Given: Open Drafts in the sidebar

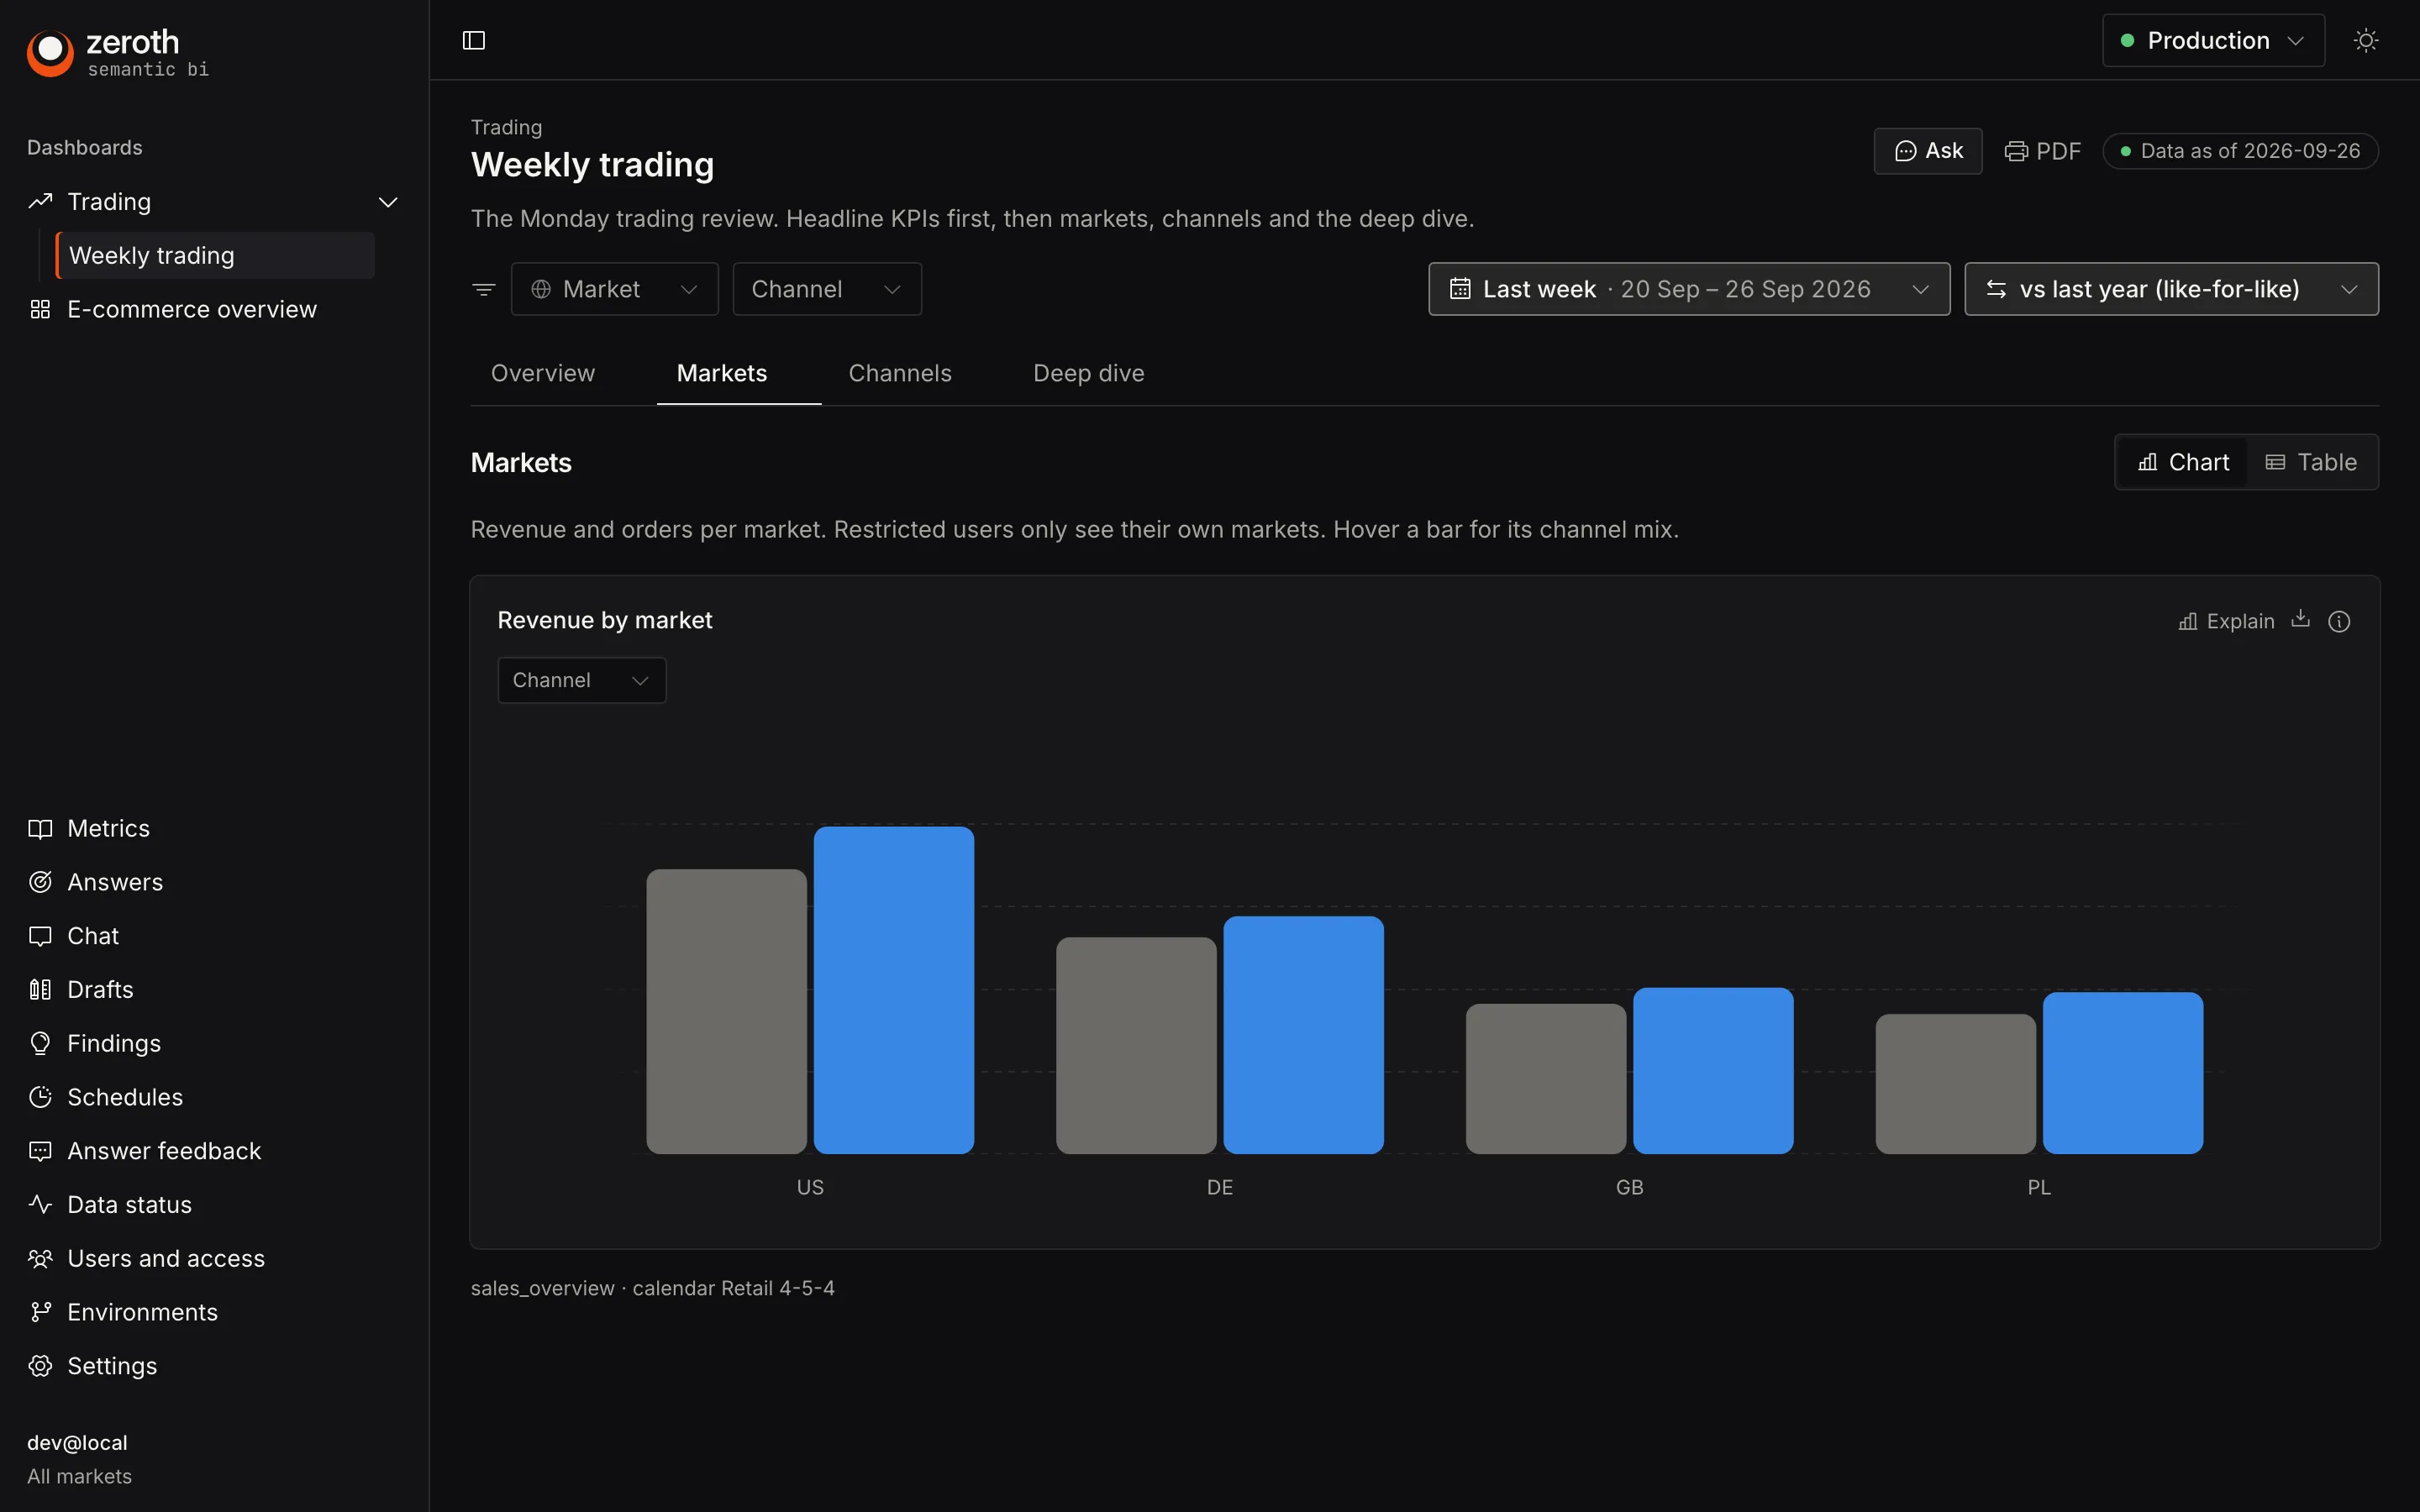Looking at the screenshot, I should [x=214, y=990].
